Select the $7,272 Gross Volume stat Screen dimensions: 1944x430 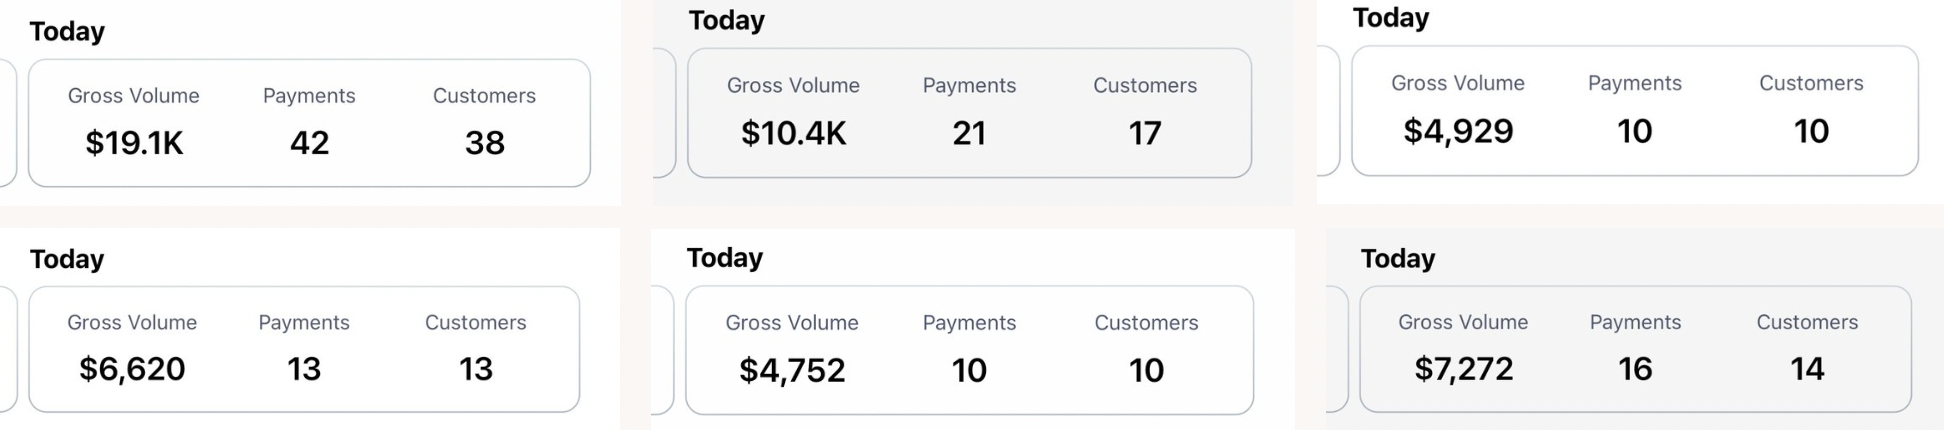tap(1463, 369)
